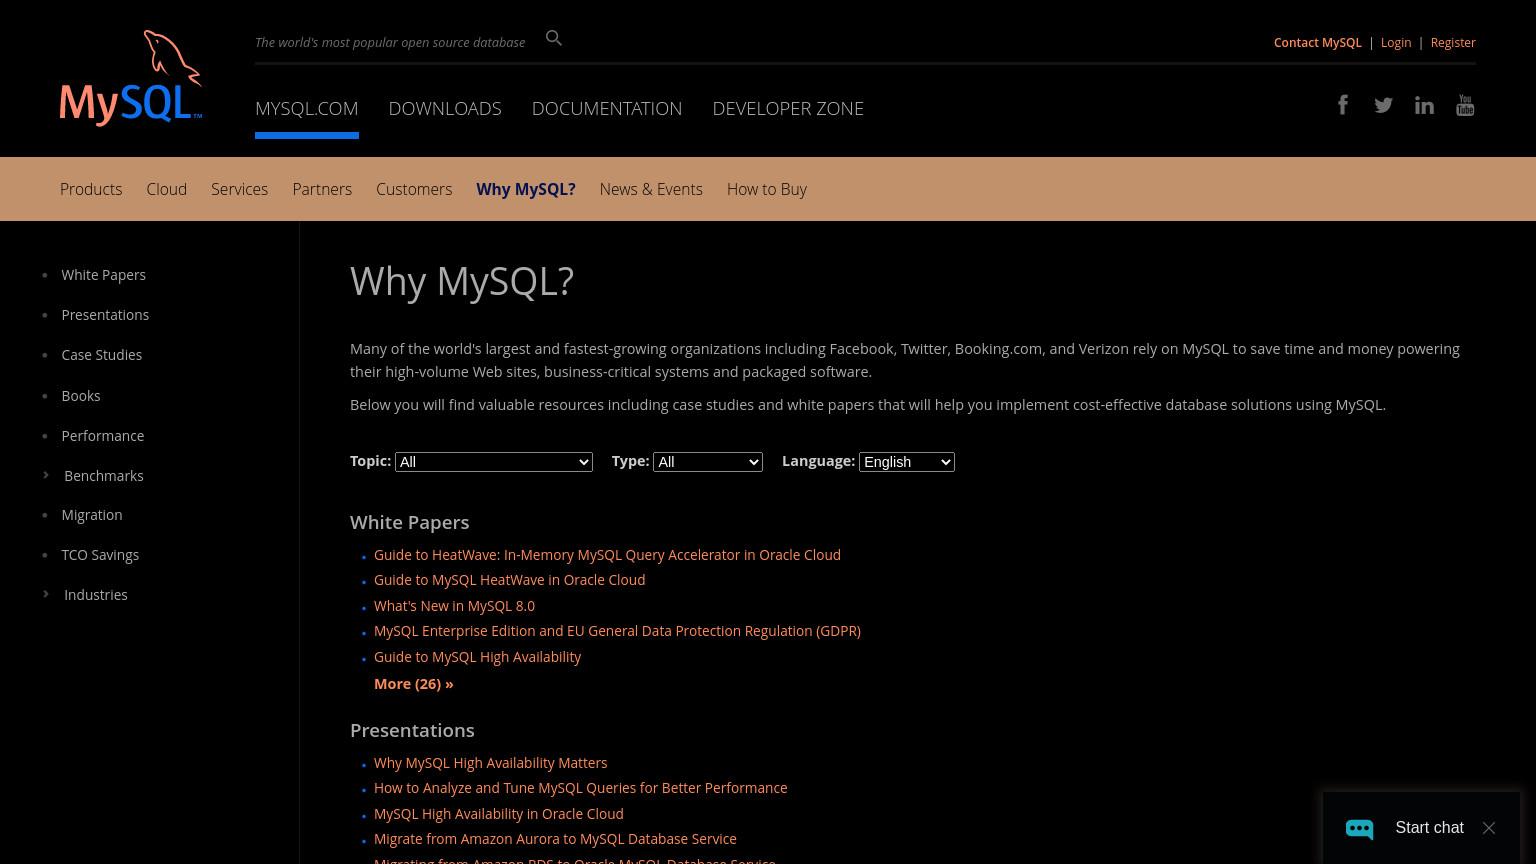
Task: Open the Language dropdown
Action: point(907,462)
